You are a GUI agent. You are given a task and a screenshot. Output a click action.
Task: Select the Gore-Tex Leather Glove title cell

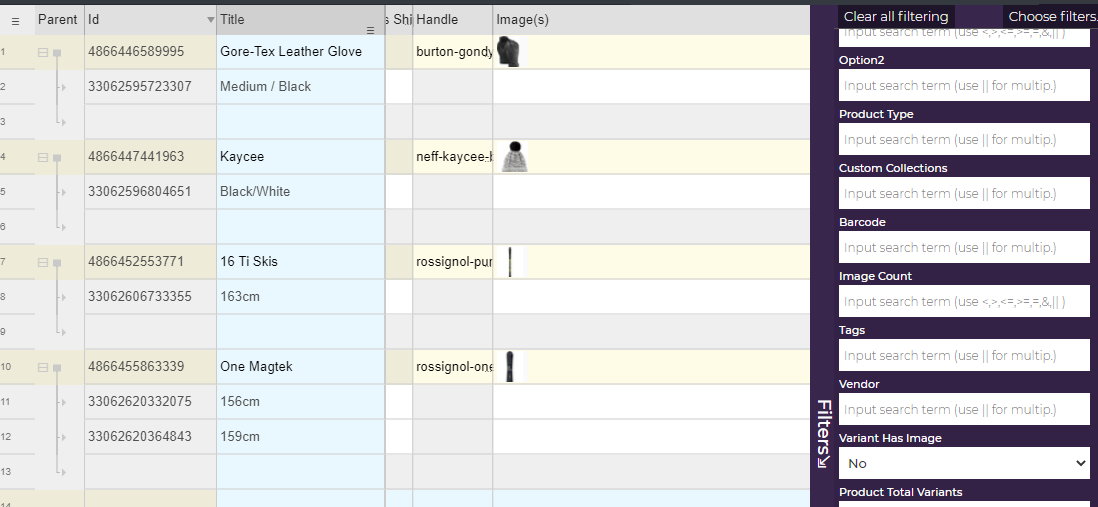[x=300, y=52]
